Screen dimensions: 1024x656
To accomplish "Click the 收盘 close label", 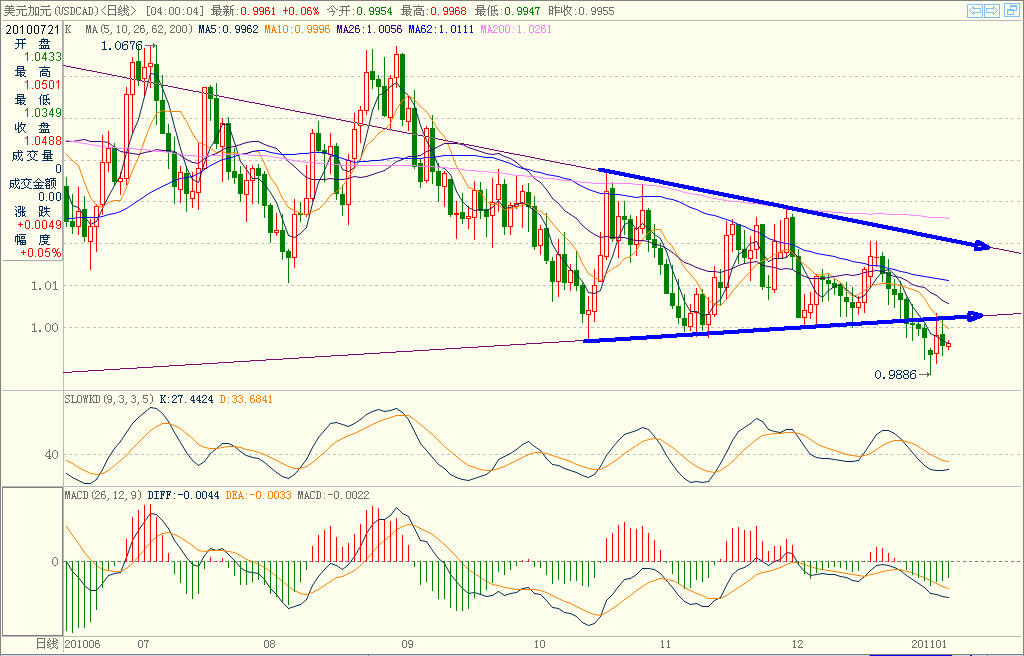I will click(33, 128).
